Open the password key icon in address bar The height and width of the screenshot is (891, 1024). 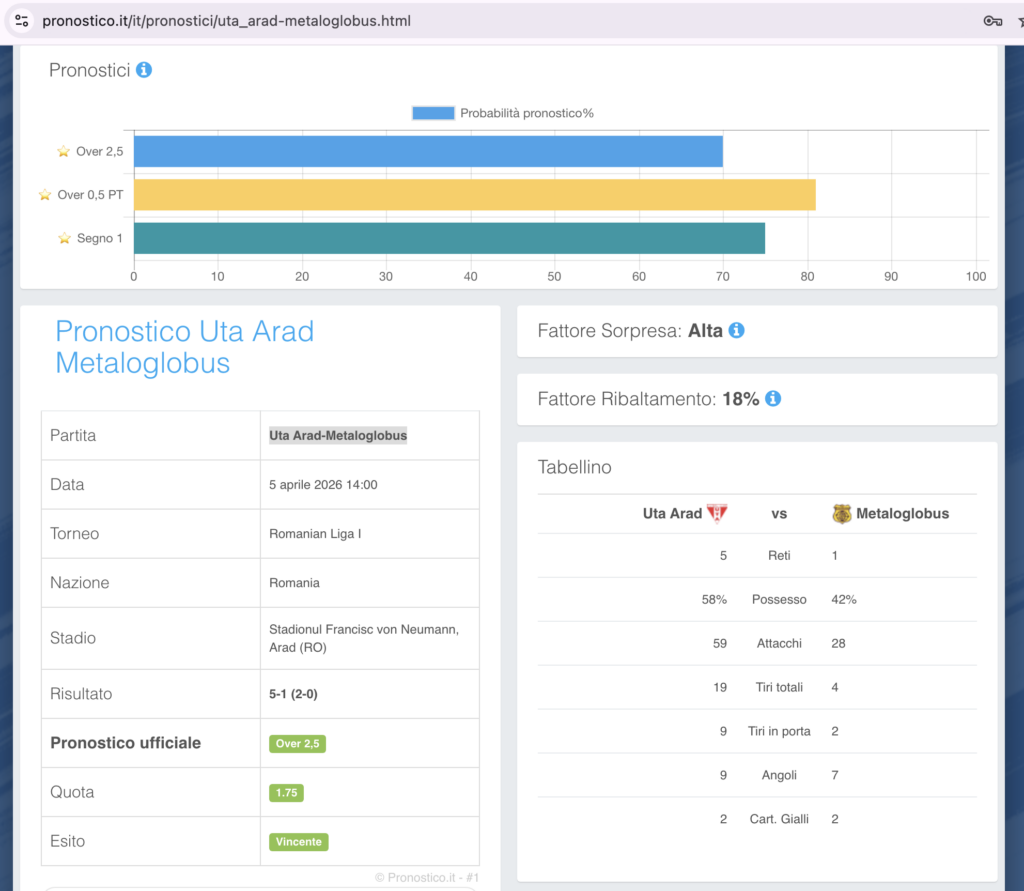tap(993, 20)
